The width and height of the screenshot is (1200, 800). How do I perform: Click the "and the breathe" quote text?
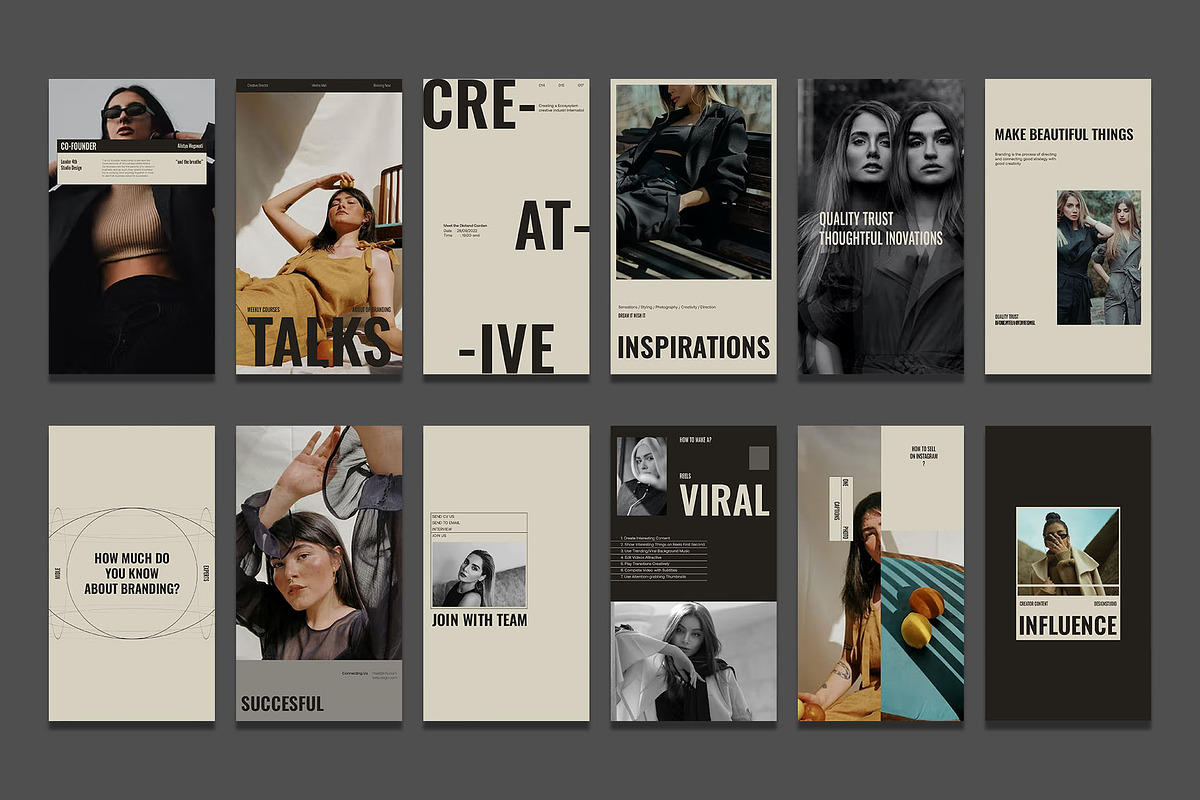pyautogui.click(x=189, y=162)
